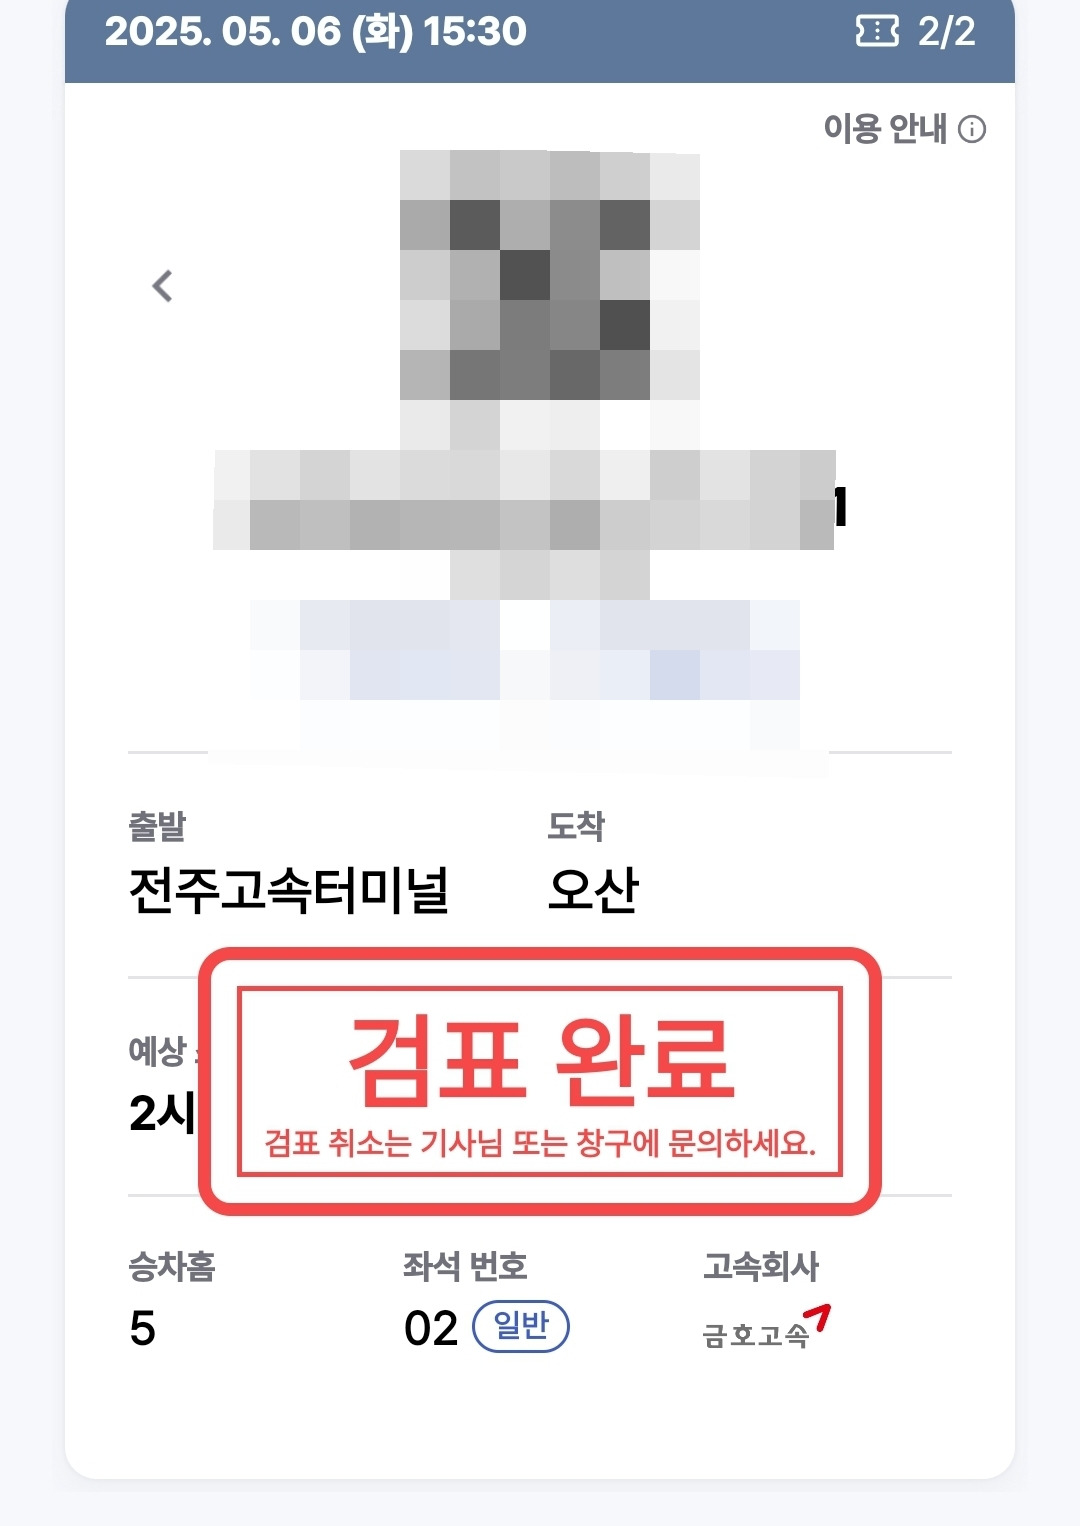Image resolution: width=1080 pixels, height=1526 pixels.
Task: Tap the 좌석 번호 label
Action: pyautogui.click(x=465, y=1266)
